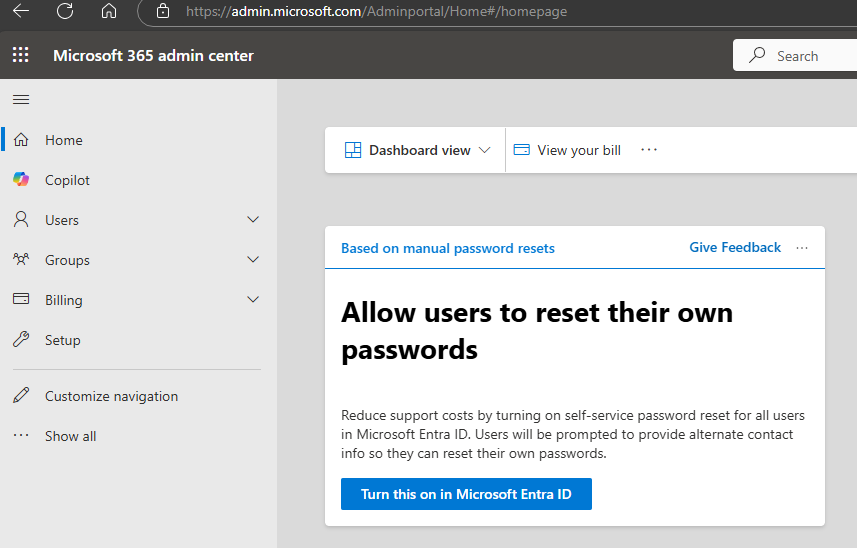This screenshot has width=857, height=548.
Task: Open Copilot from the sidebar icon
Action: click(21, 180)
